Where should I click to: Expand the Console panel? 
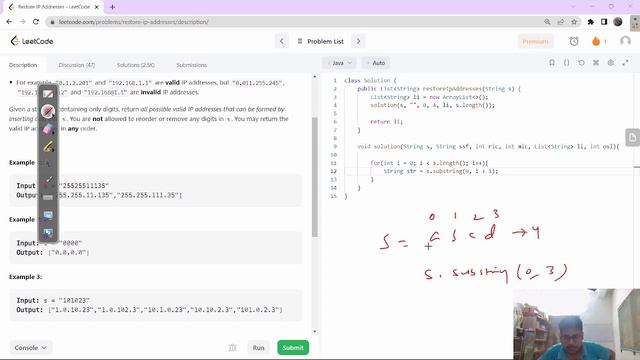[31, 348]
